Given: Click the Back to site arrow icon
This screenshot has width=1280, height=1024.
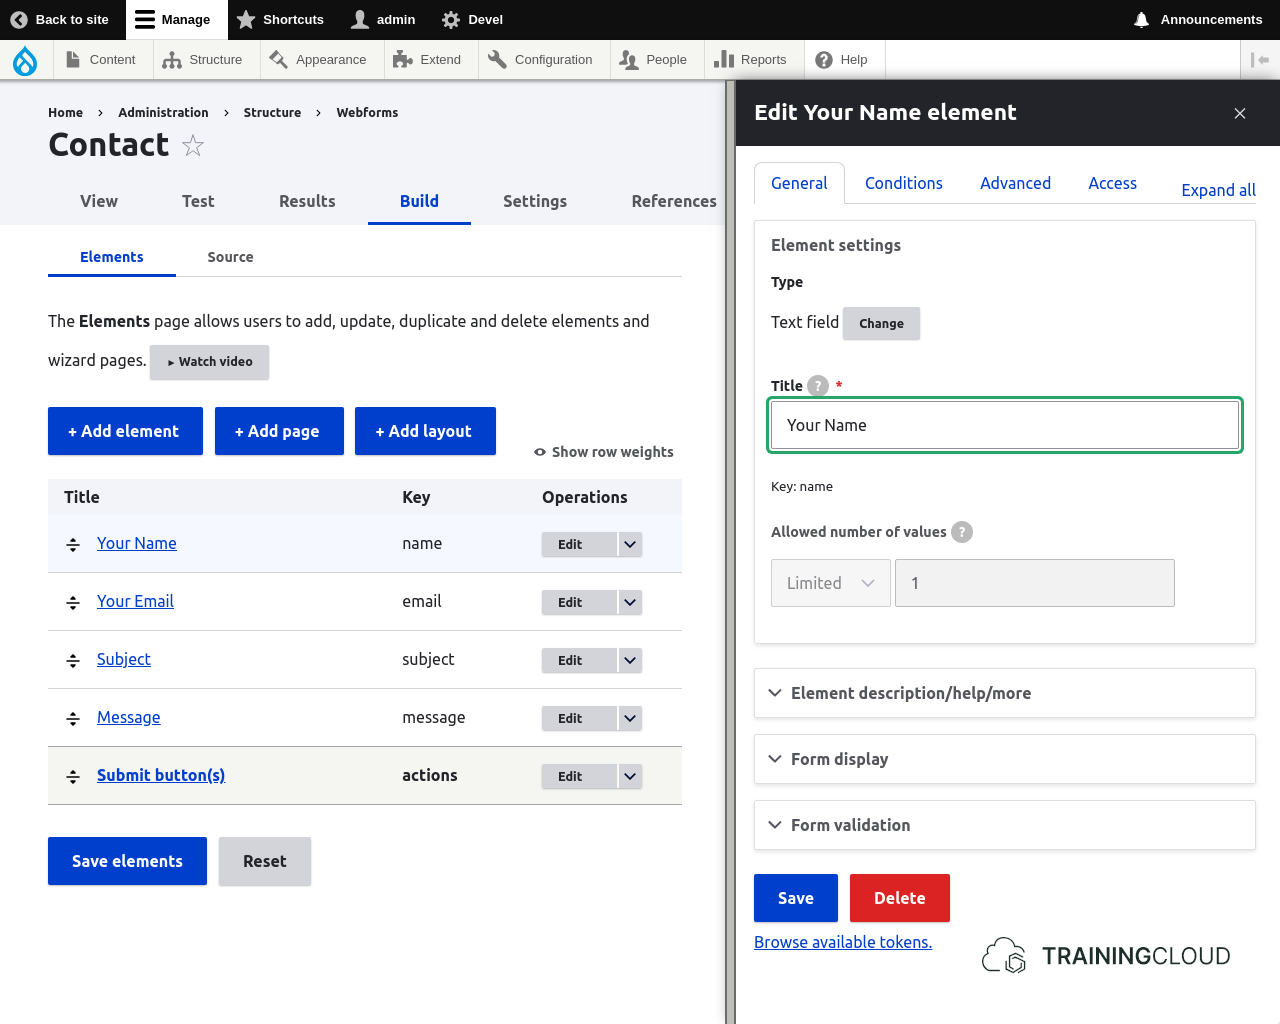Looking at the screenshot, I should (x=19, y=20).
